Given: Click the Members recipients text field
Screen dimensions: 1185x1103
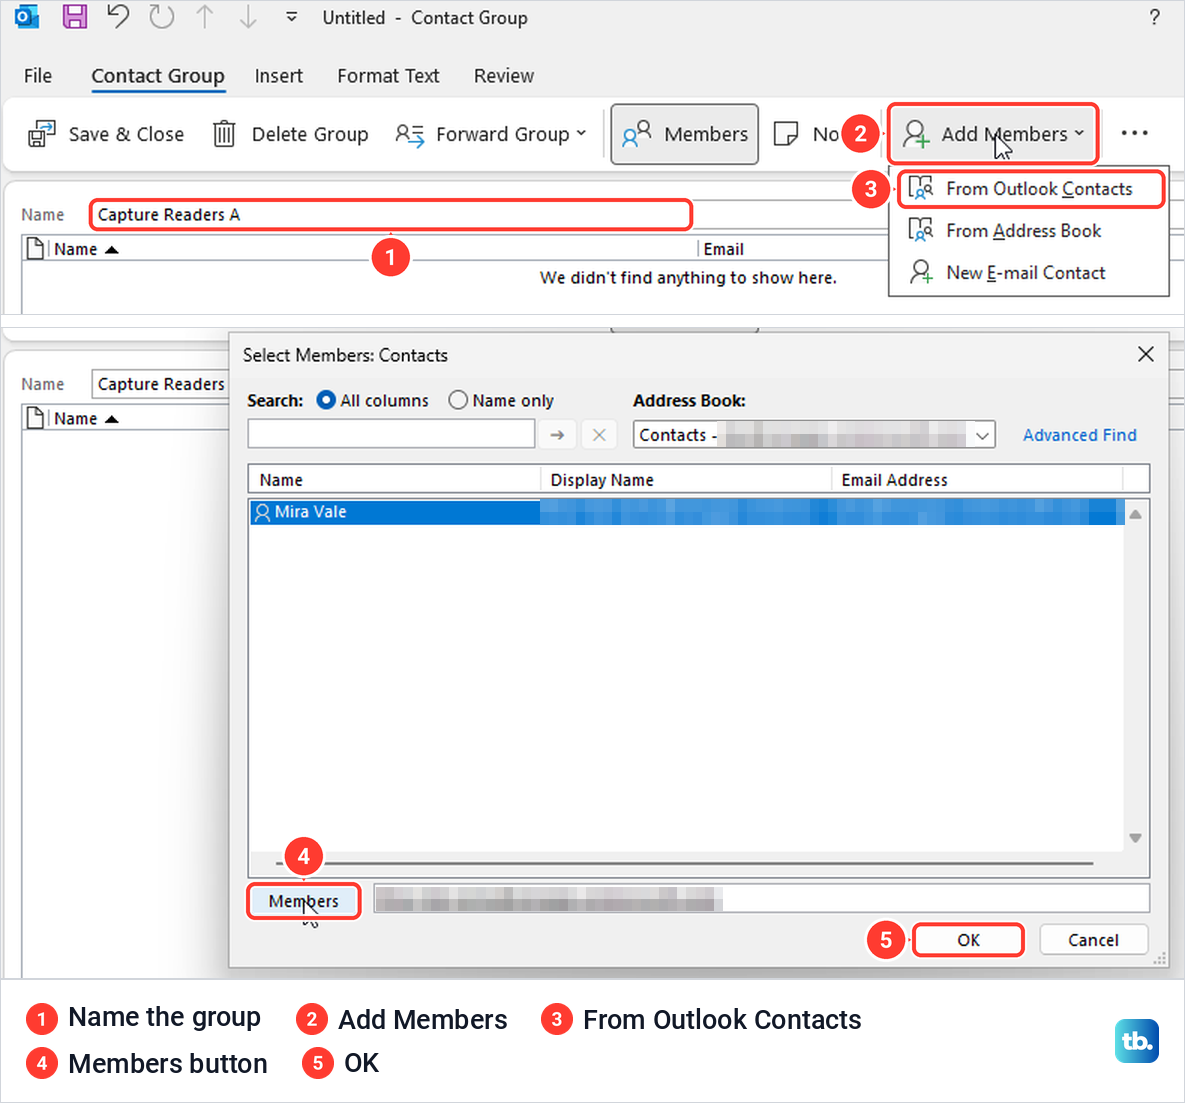Looking at the screenshot, I should (x=762, y=899).
